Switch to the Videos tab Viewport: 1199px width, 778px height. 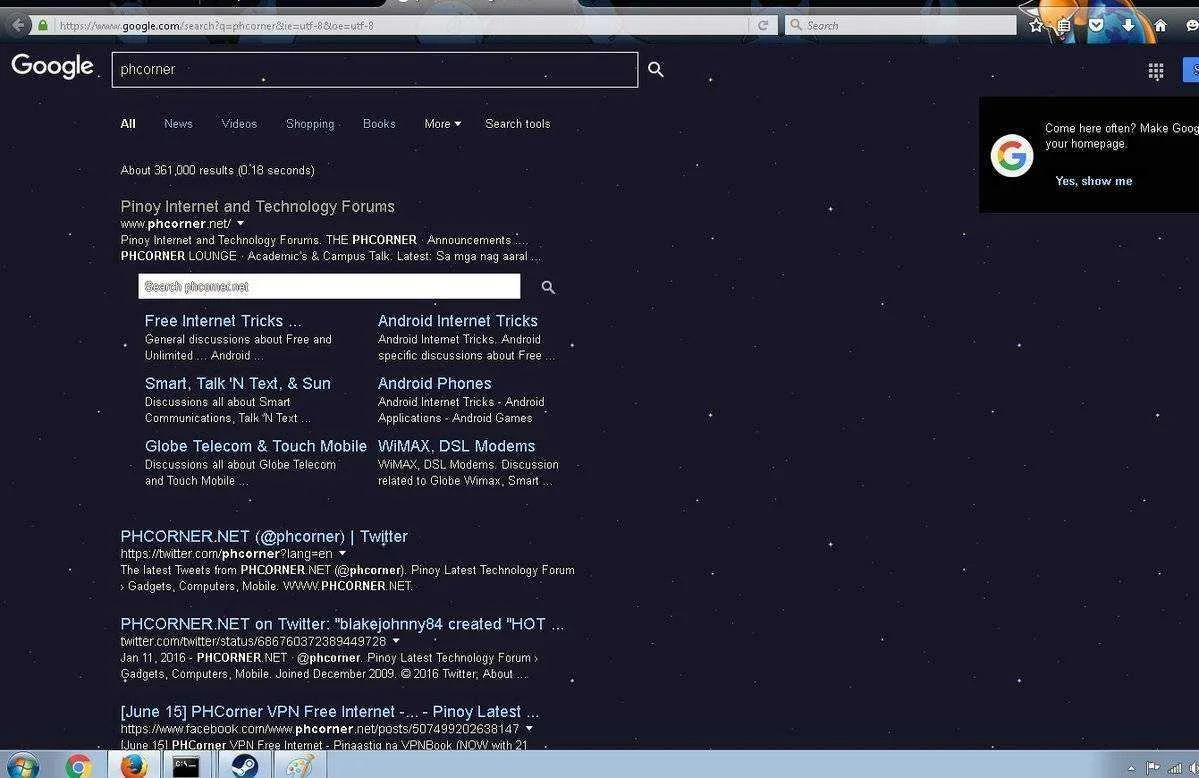click(x=239, y=124)
